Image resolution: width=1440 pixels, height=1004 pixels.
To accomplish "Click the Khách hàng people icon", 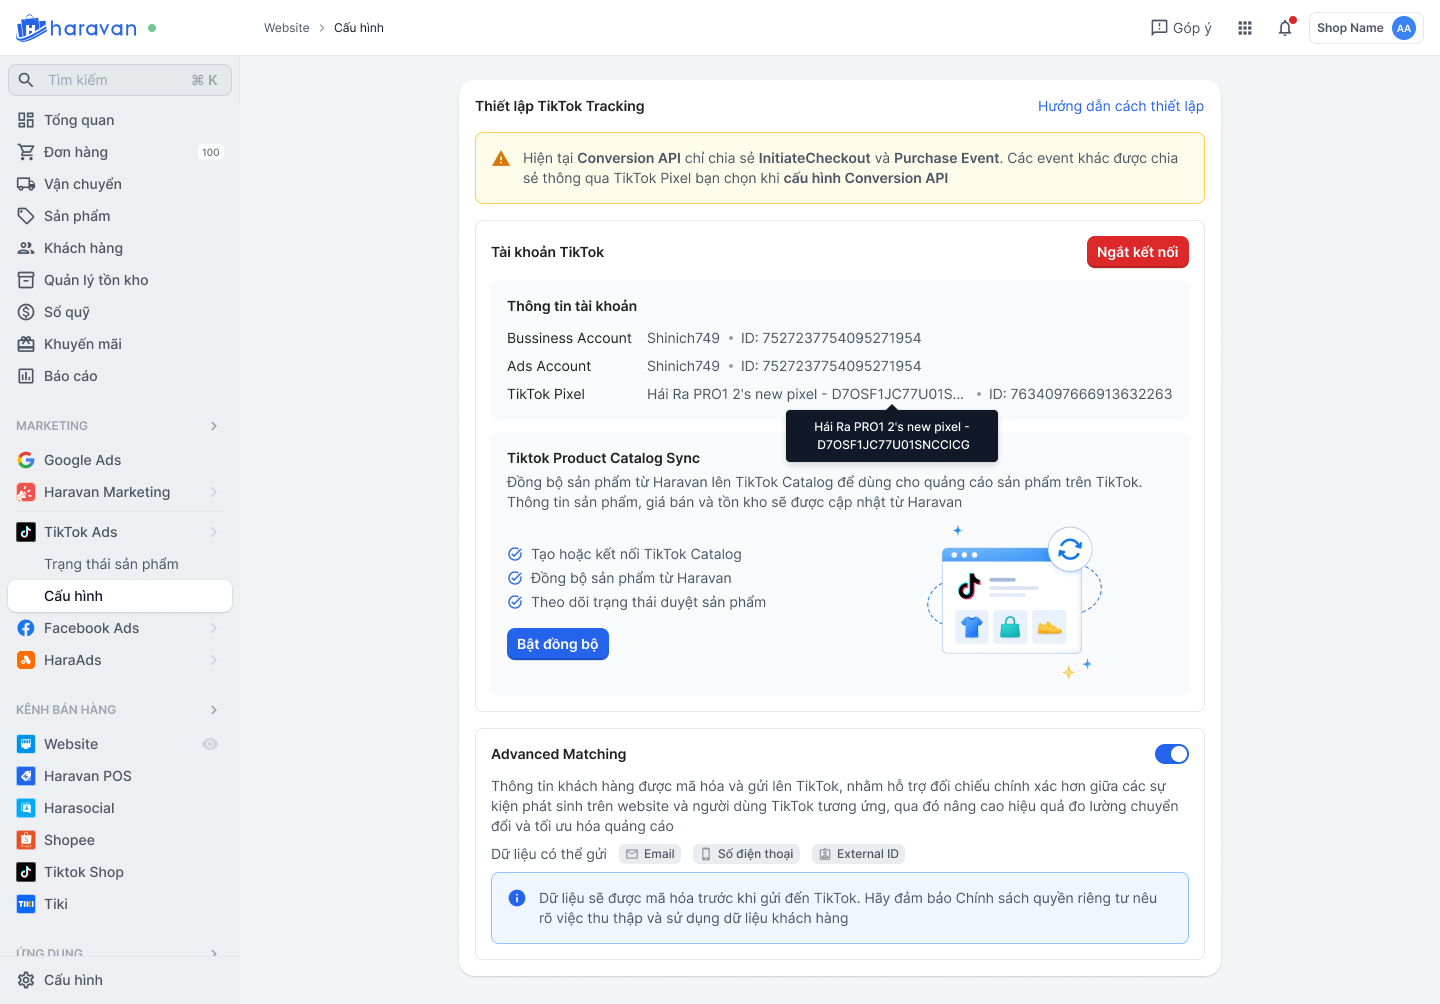I will pos(26,248).
